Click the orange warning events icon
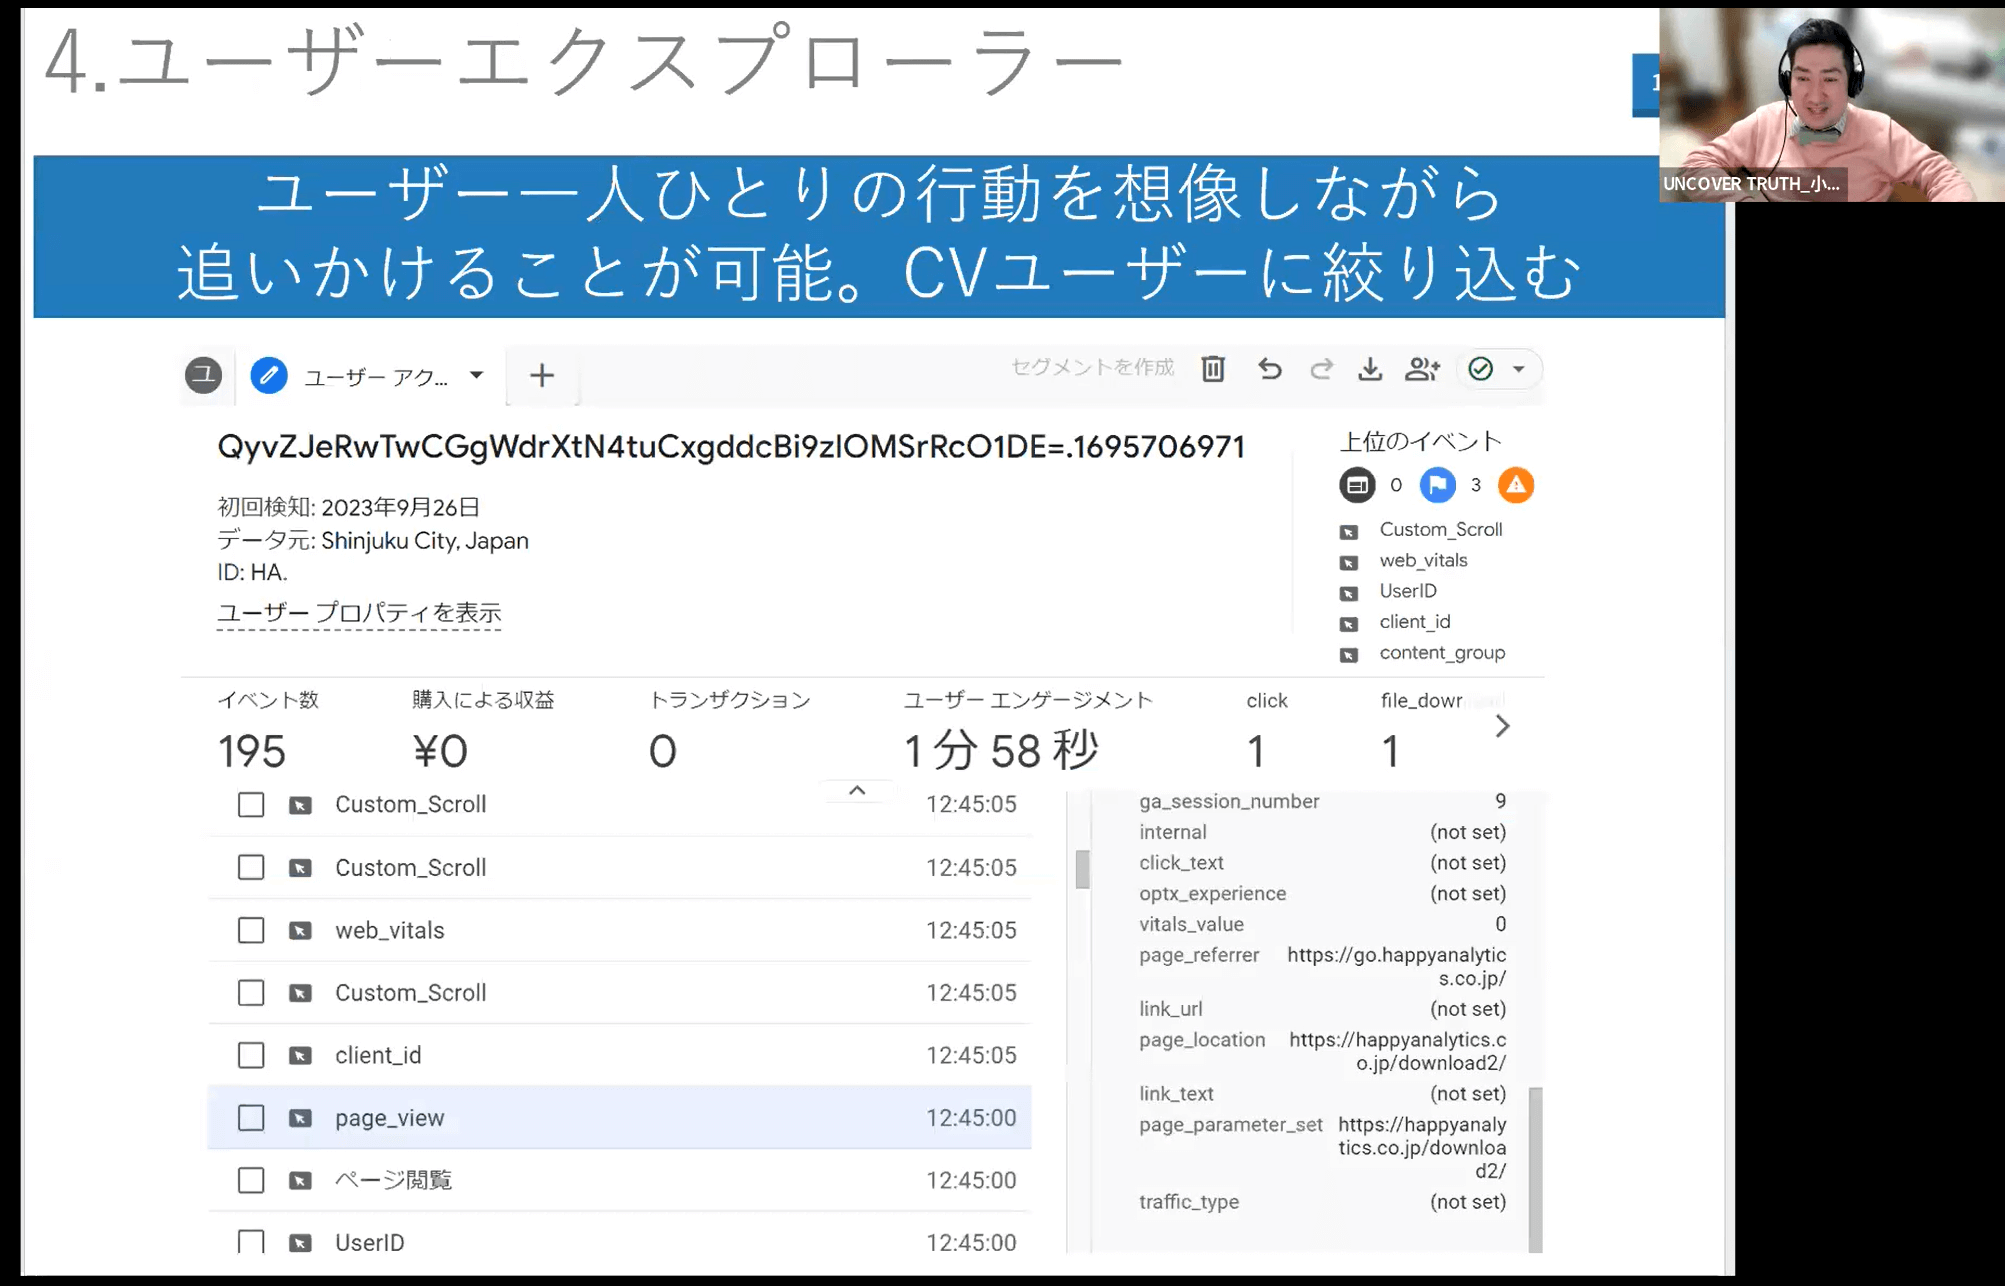This screenshot has width=2005, height=1286. [1515, 485]
